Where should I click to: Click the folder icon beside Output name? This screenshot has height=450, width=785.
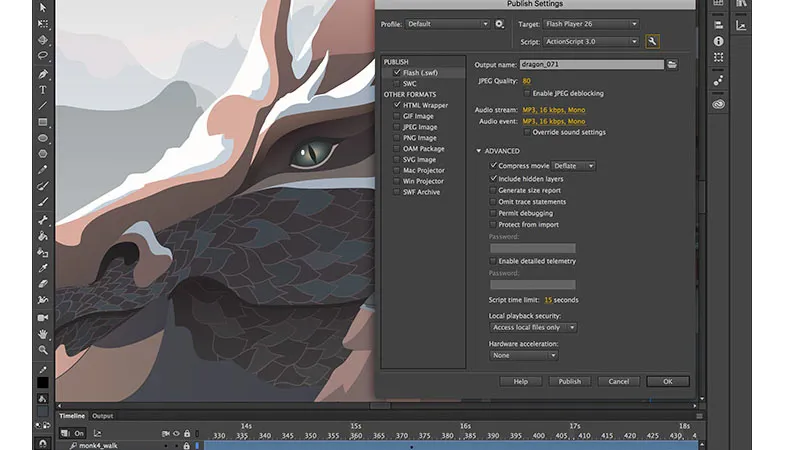pos(673,64)
